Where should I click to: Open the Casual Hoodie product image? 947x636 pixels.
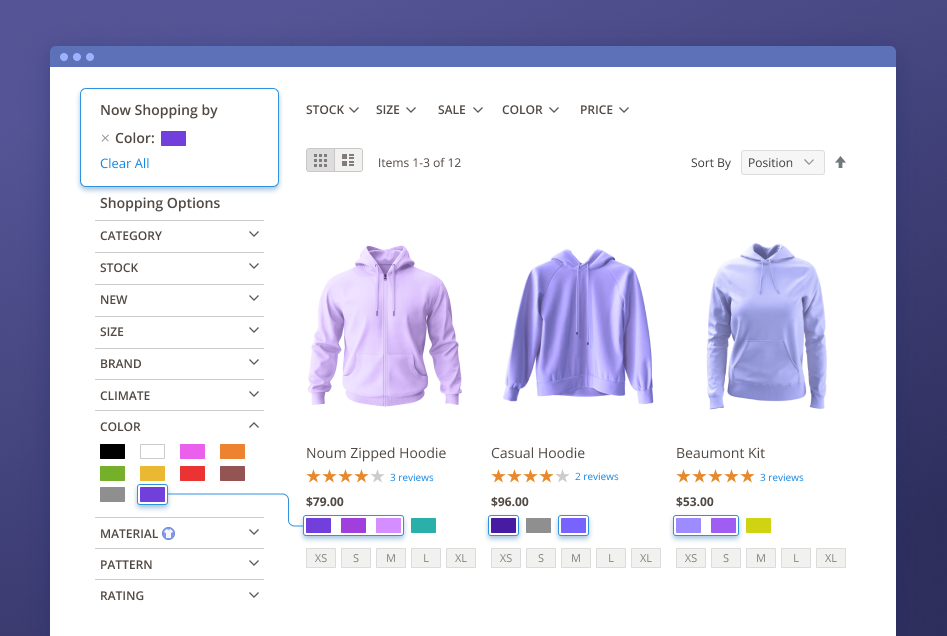tap(575, 325)
